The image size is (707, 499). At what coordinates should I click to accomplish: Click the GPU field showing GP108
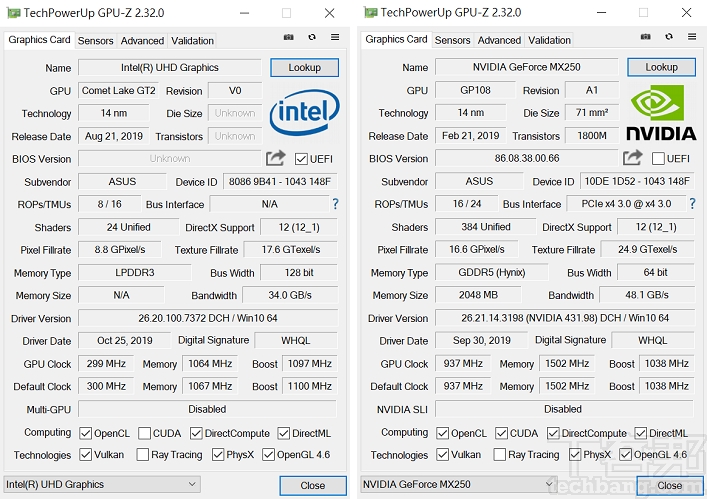475,90
